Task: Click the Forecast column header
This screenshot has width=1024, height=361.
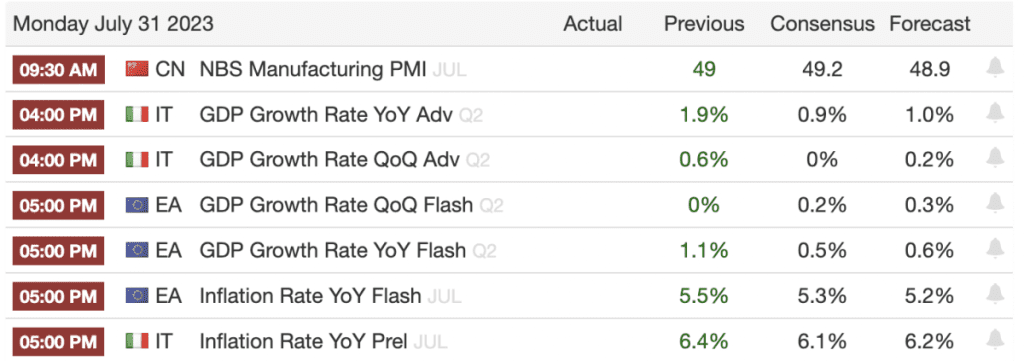Action: (x=930, y=24)
